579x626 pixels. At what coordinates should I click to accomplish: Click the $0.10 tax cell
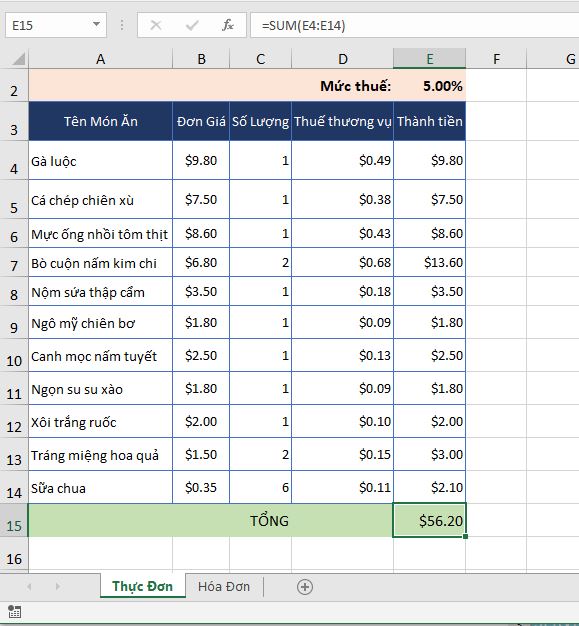pyautogui.click(x=343, y=422)
